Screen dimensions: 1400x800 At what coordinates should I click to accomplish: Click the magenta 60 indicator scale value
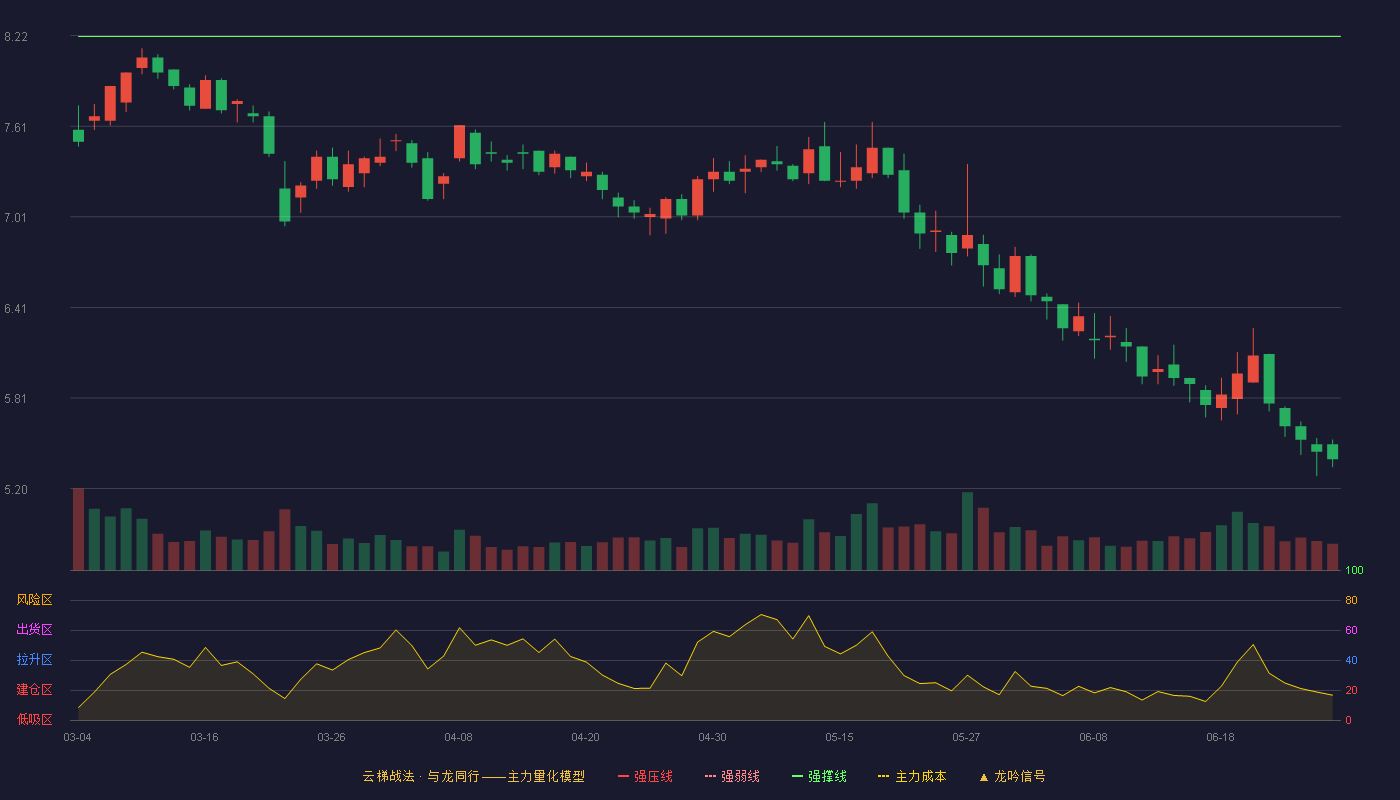1351,631
